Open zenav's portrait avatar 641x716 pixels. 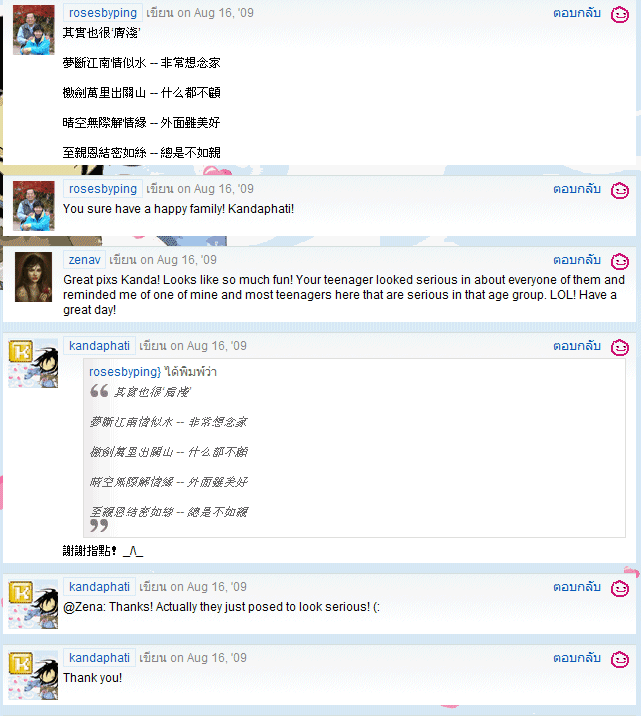click(x=33, y=277)
